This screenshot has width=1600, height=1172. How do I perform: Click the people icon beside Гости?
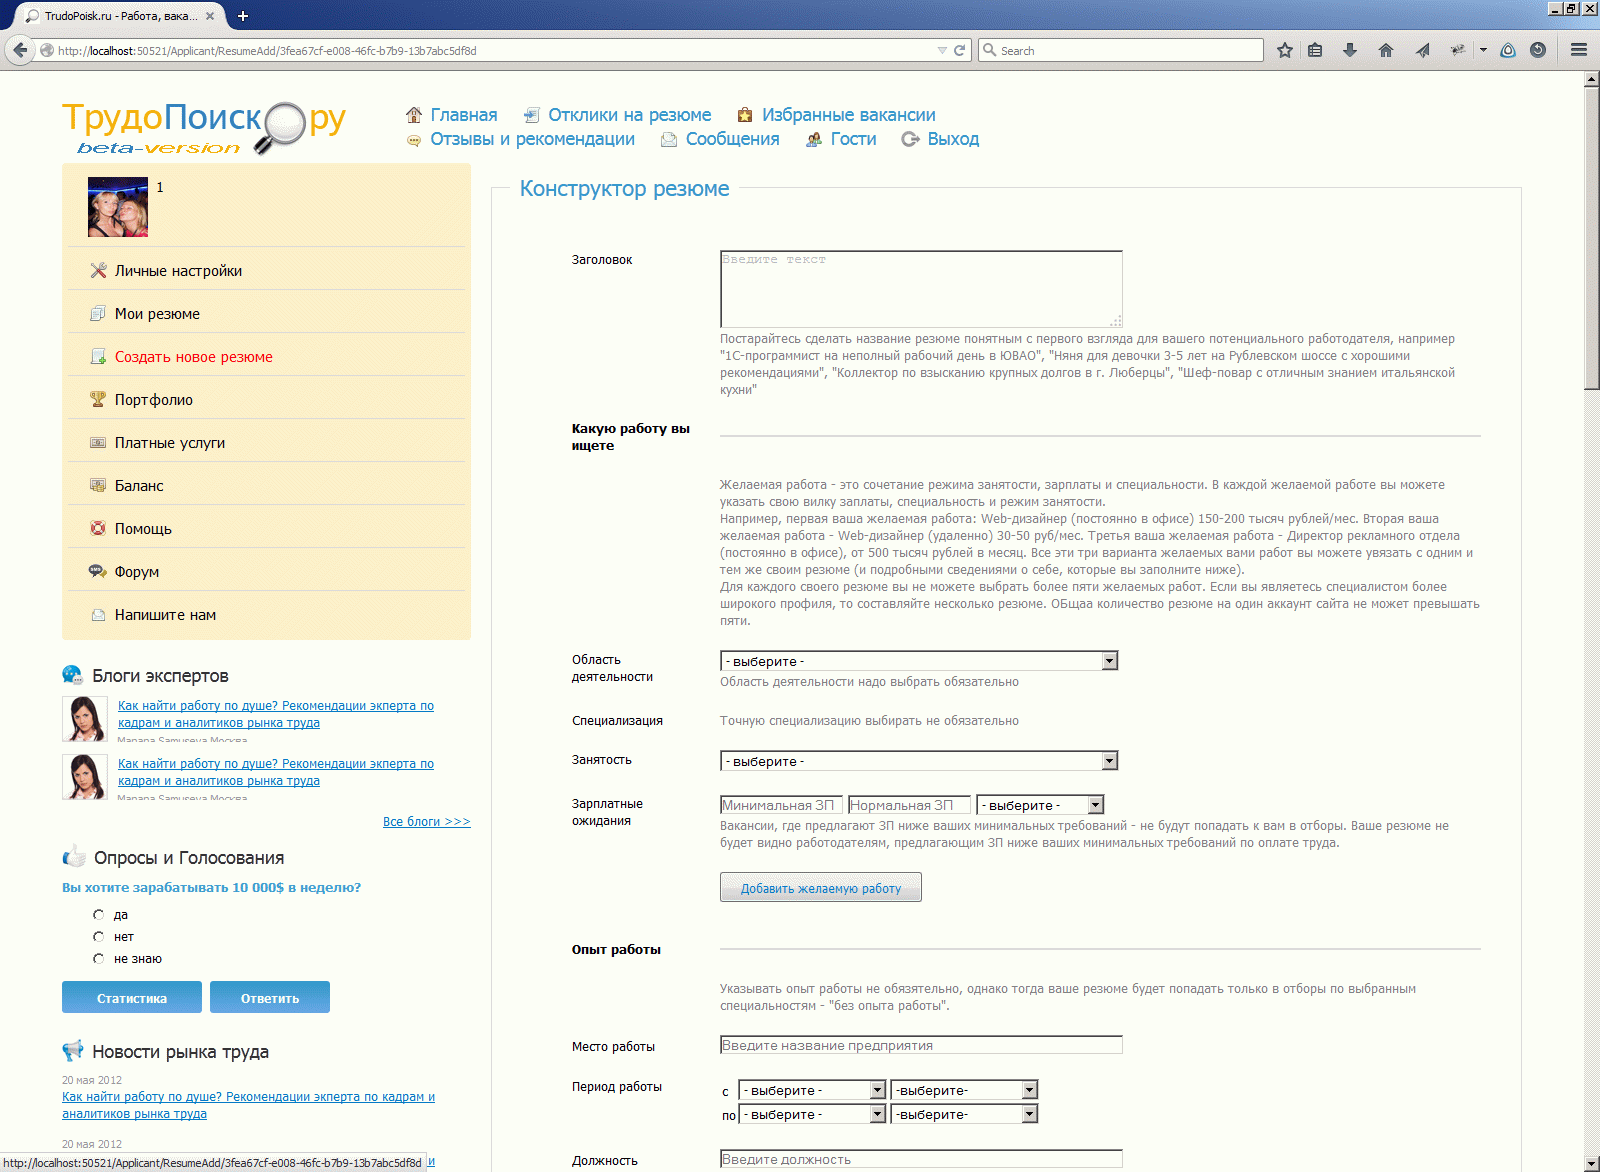[814, 140]
